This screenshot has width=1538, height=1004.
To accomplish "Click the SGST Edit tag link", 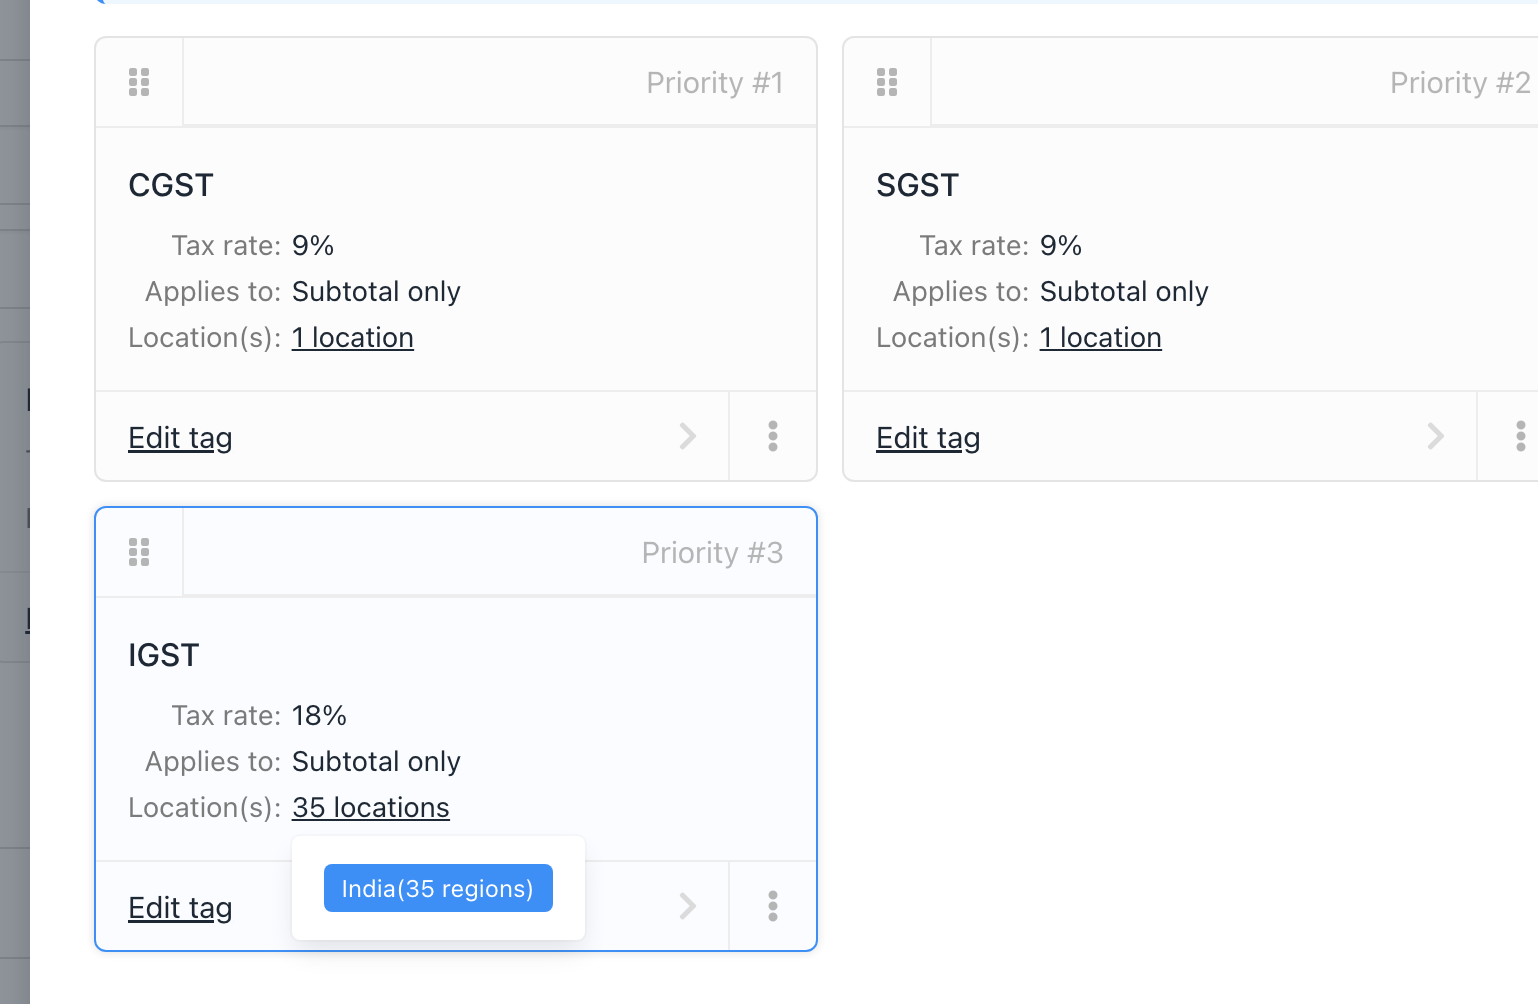I will (928, 438).
